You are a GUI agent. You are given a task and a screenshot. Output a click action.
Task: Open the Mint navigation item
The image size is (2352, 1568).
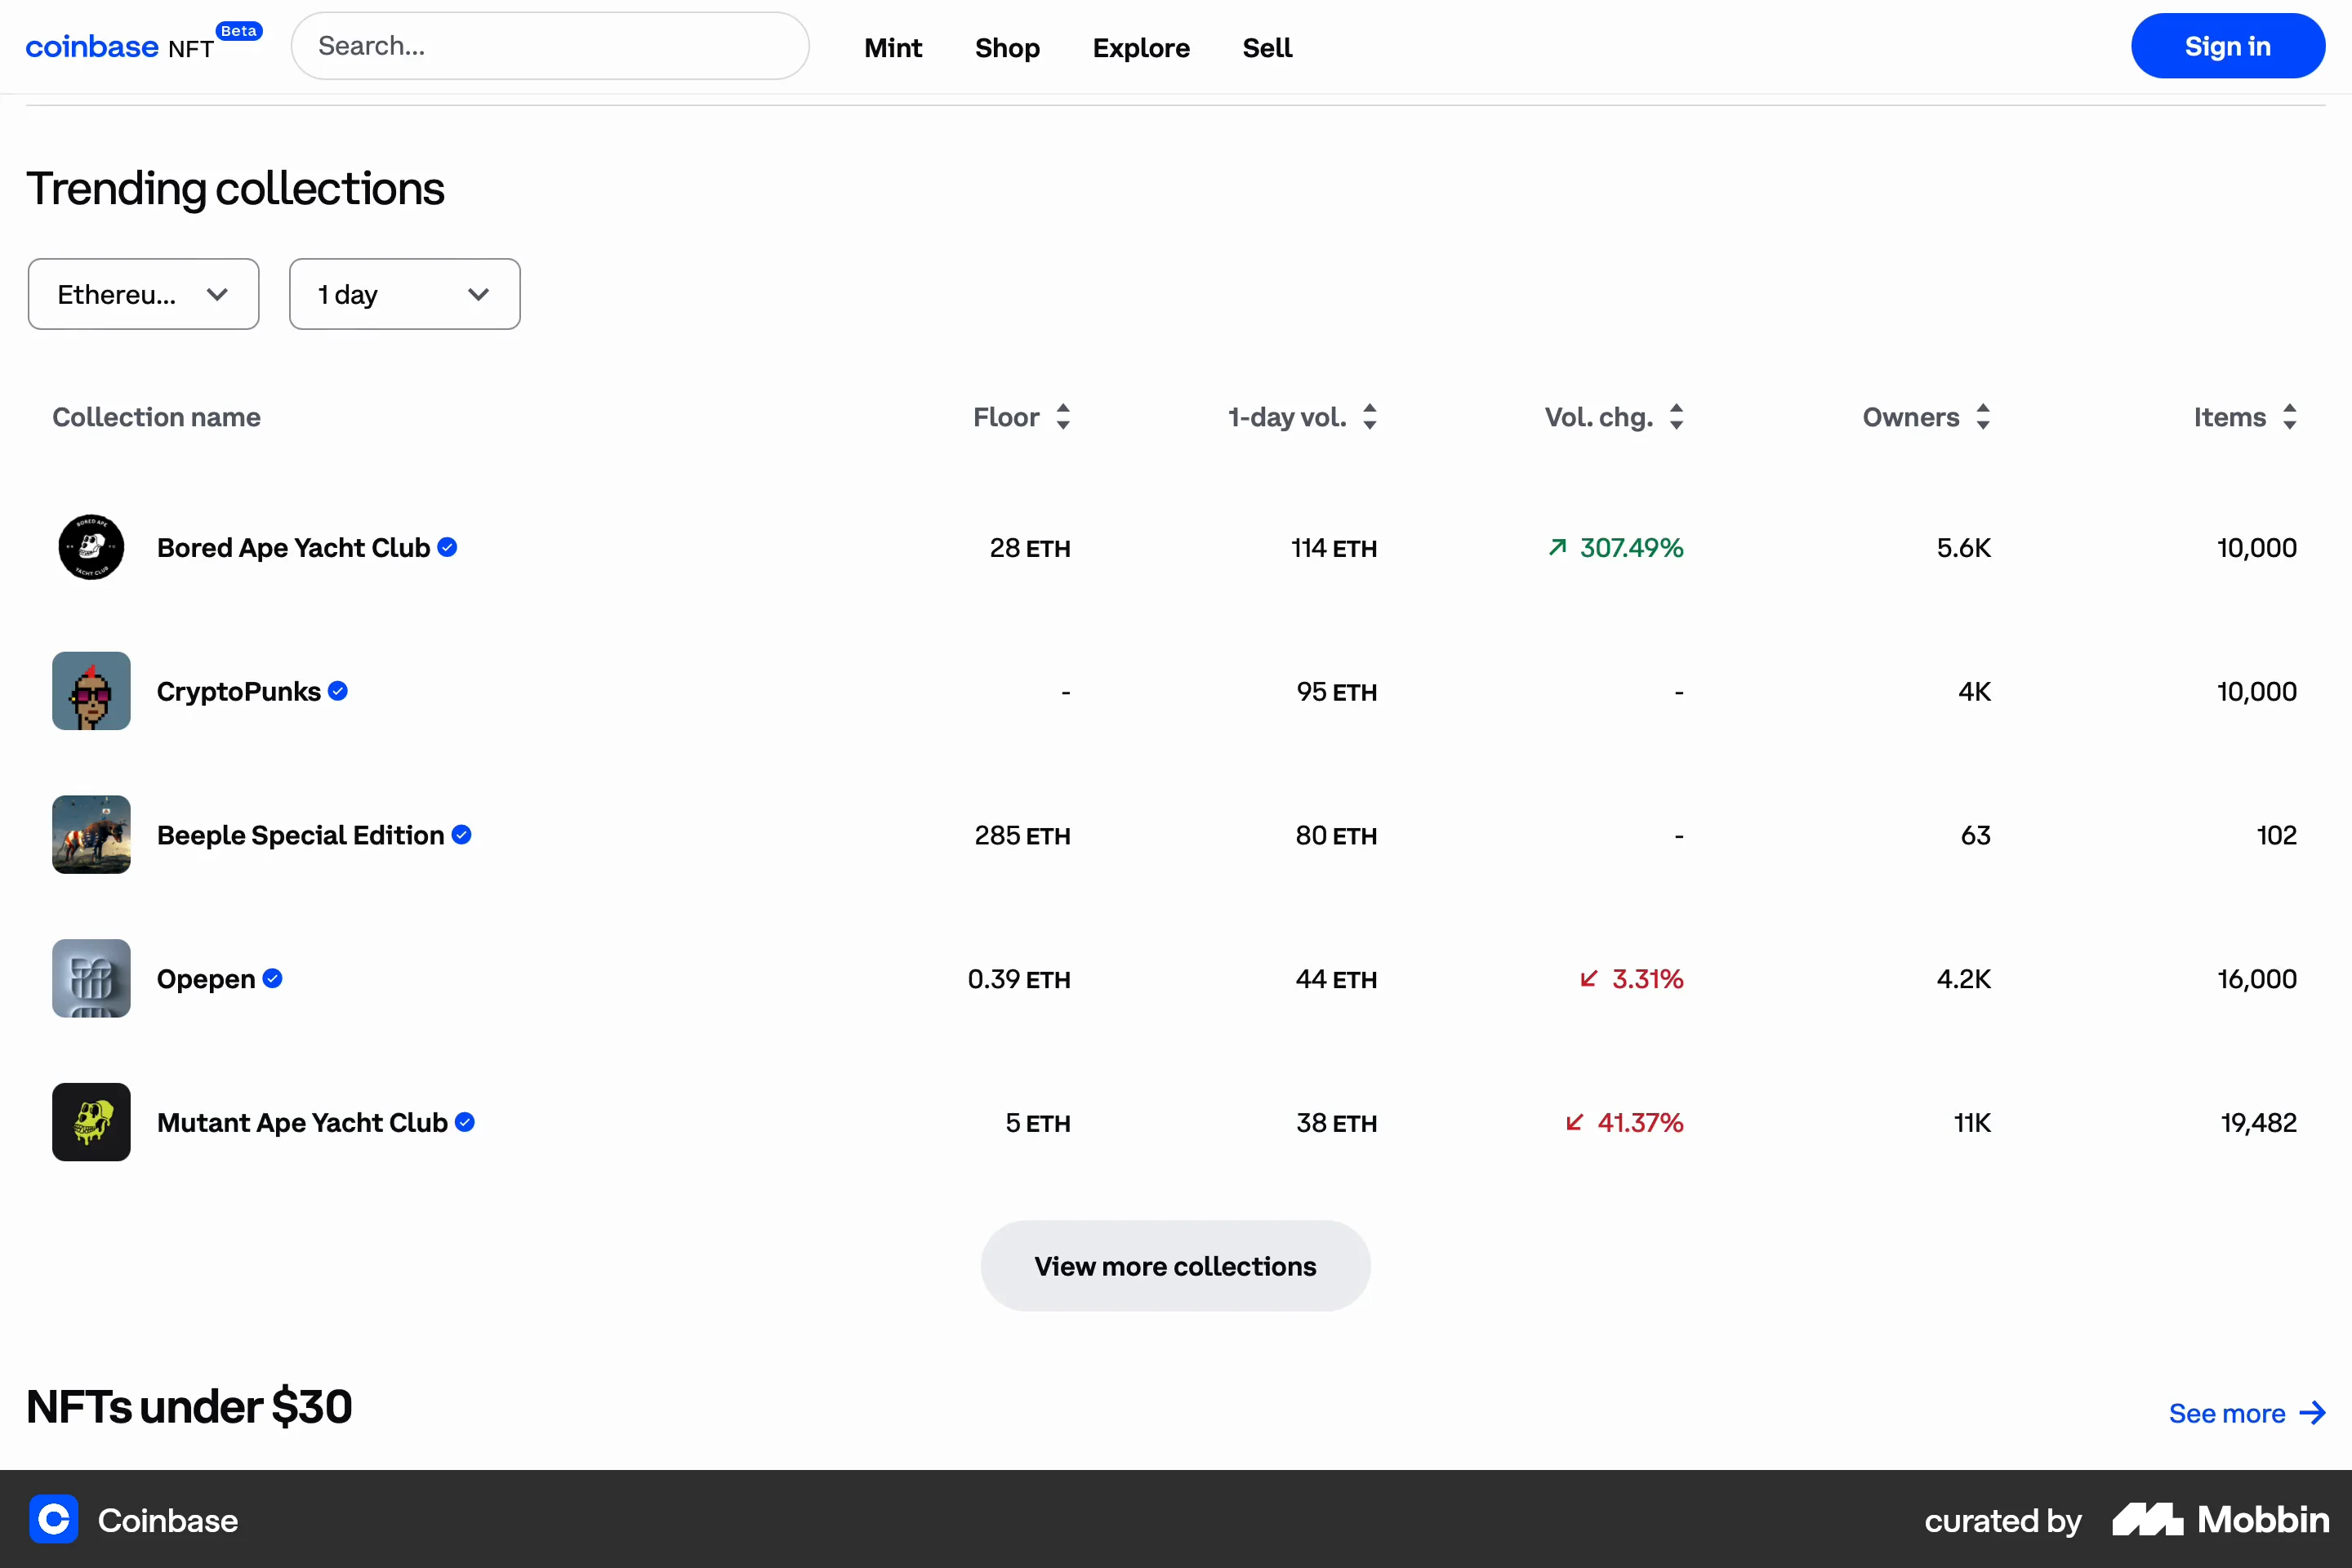click(893, 47)
